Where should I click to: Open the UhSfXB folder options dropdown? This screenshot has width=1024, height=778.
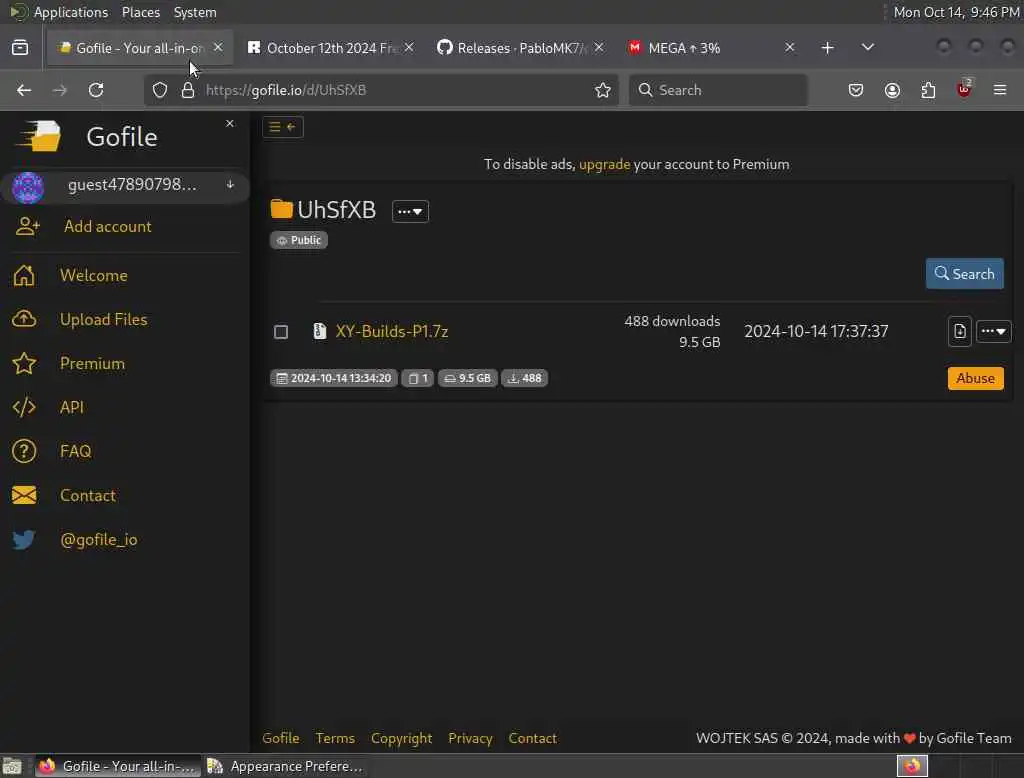[x=410, y=211]
